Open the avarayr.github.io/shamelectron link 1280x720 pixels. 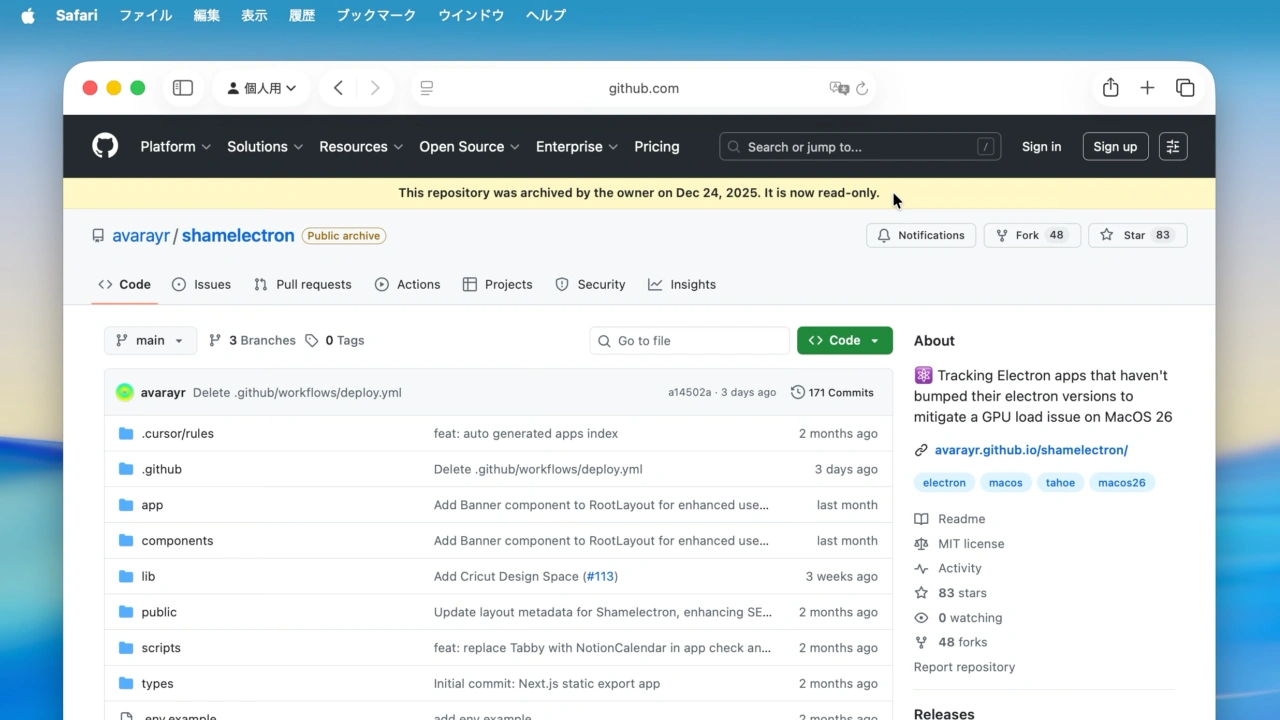pos(1031,450)
